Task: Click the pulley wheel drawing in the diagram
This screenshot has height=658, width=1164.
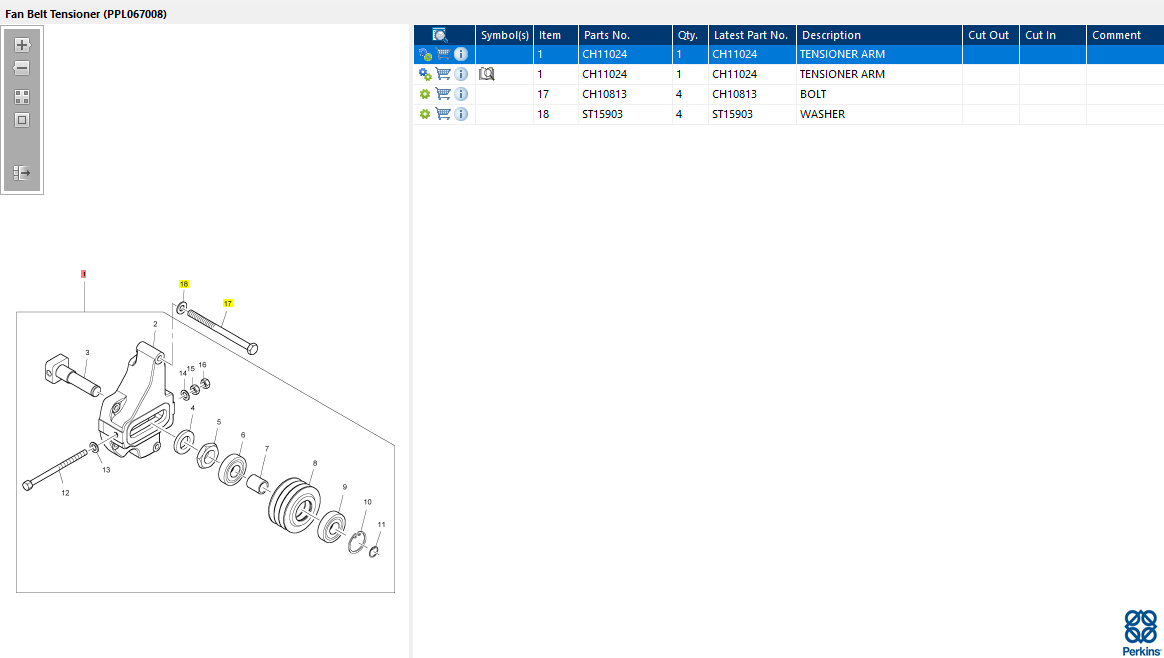Action: tap(294, 504)
